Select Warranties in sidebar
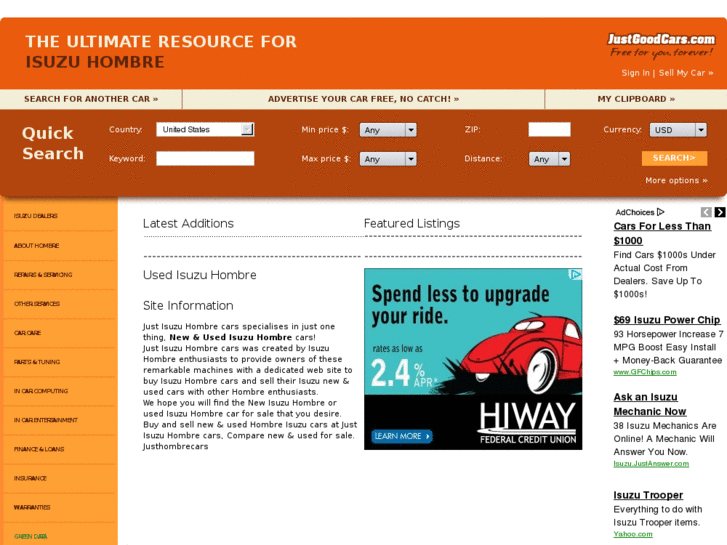The width and height of the screenshot is (727, 545). point(32,507)
